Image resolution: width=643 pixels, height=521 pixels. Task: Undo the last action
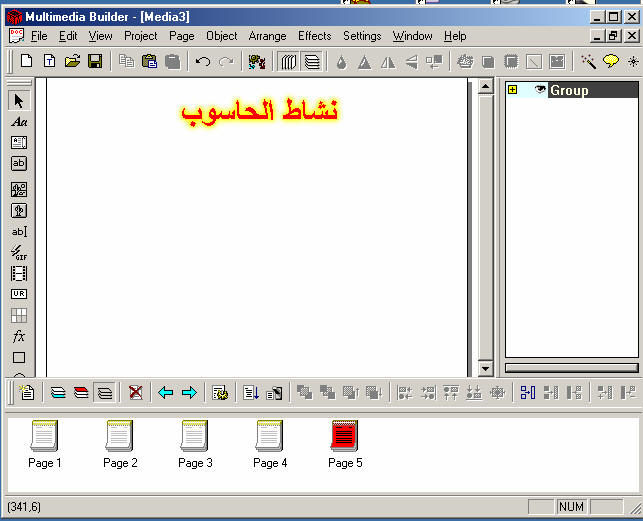click(x=203, y=62)
